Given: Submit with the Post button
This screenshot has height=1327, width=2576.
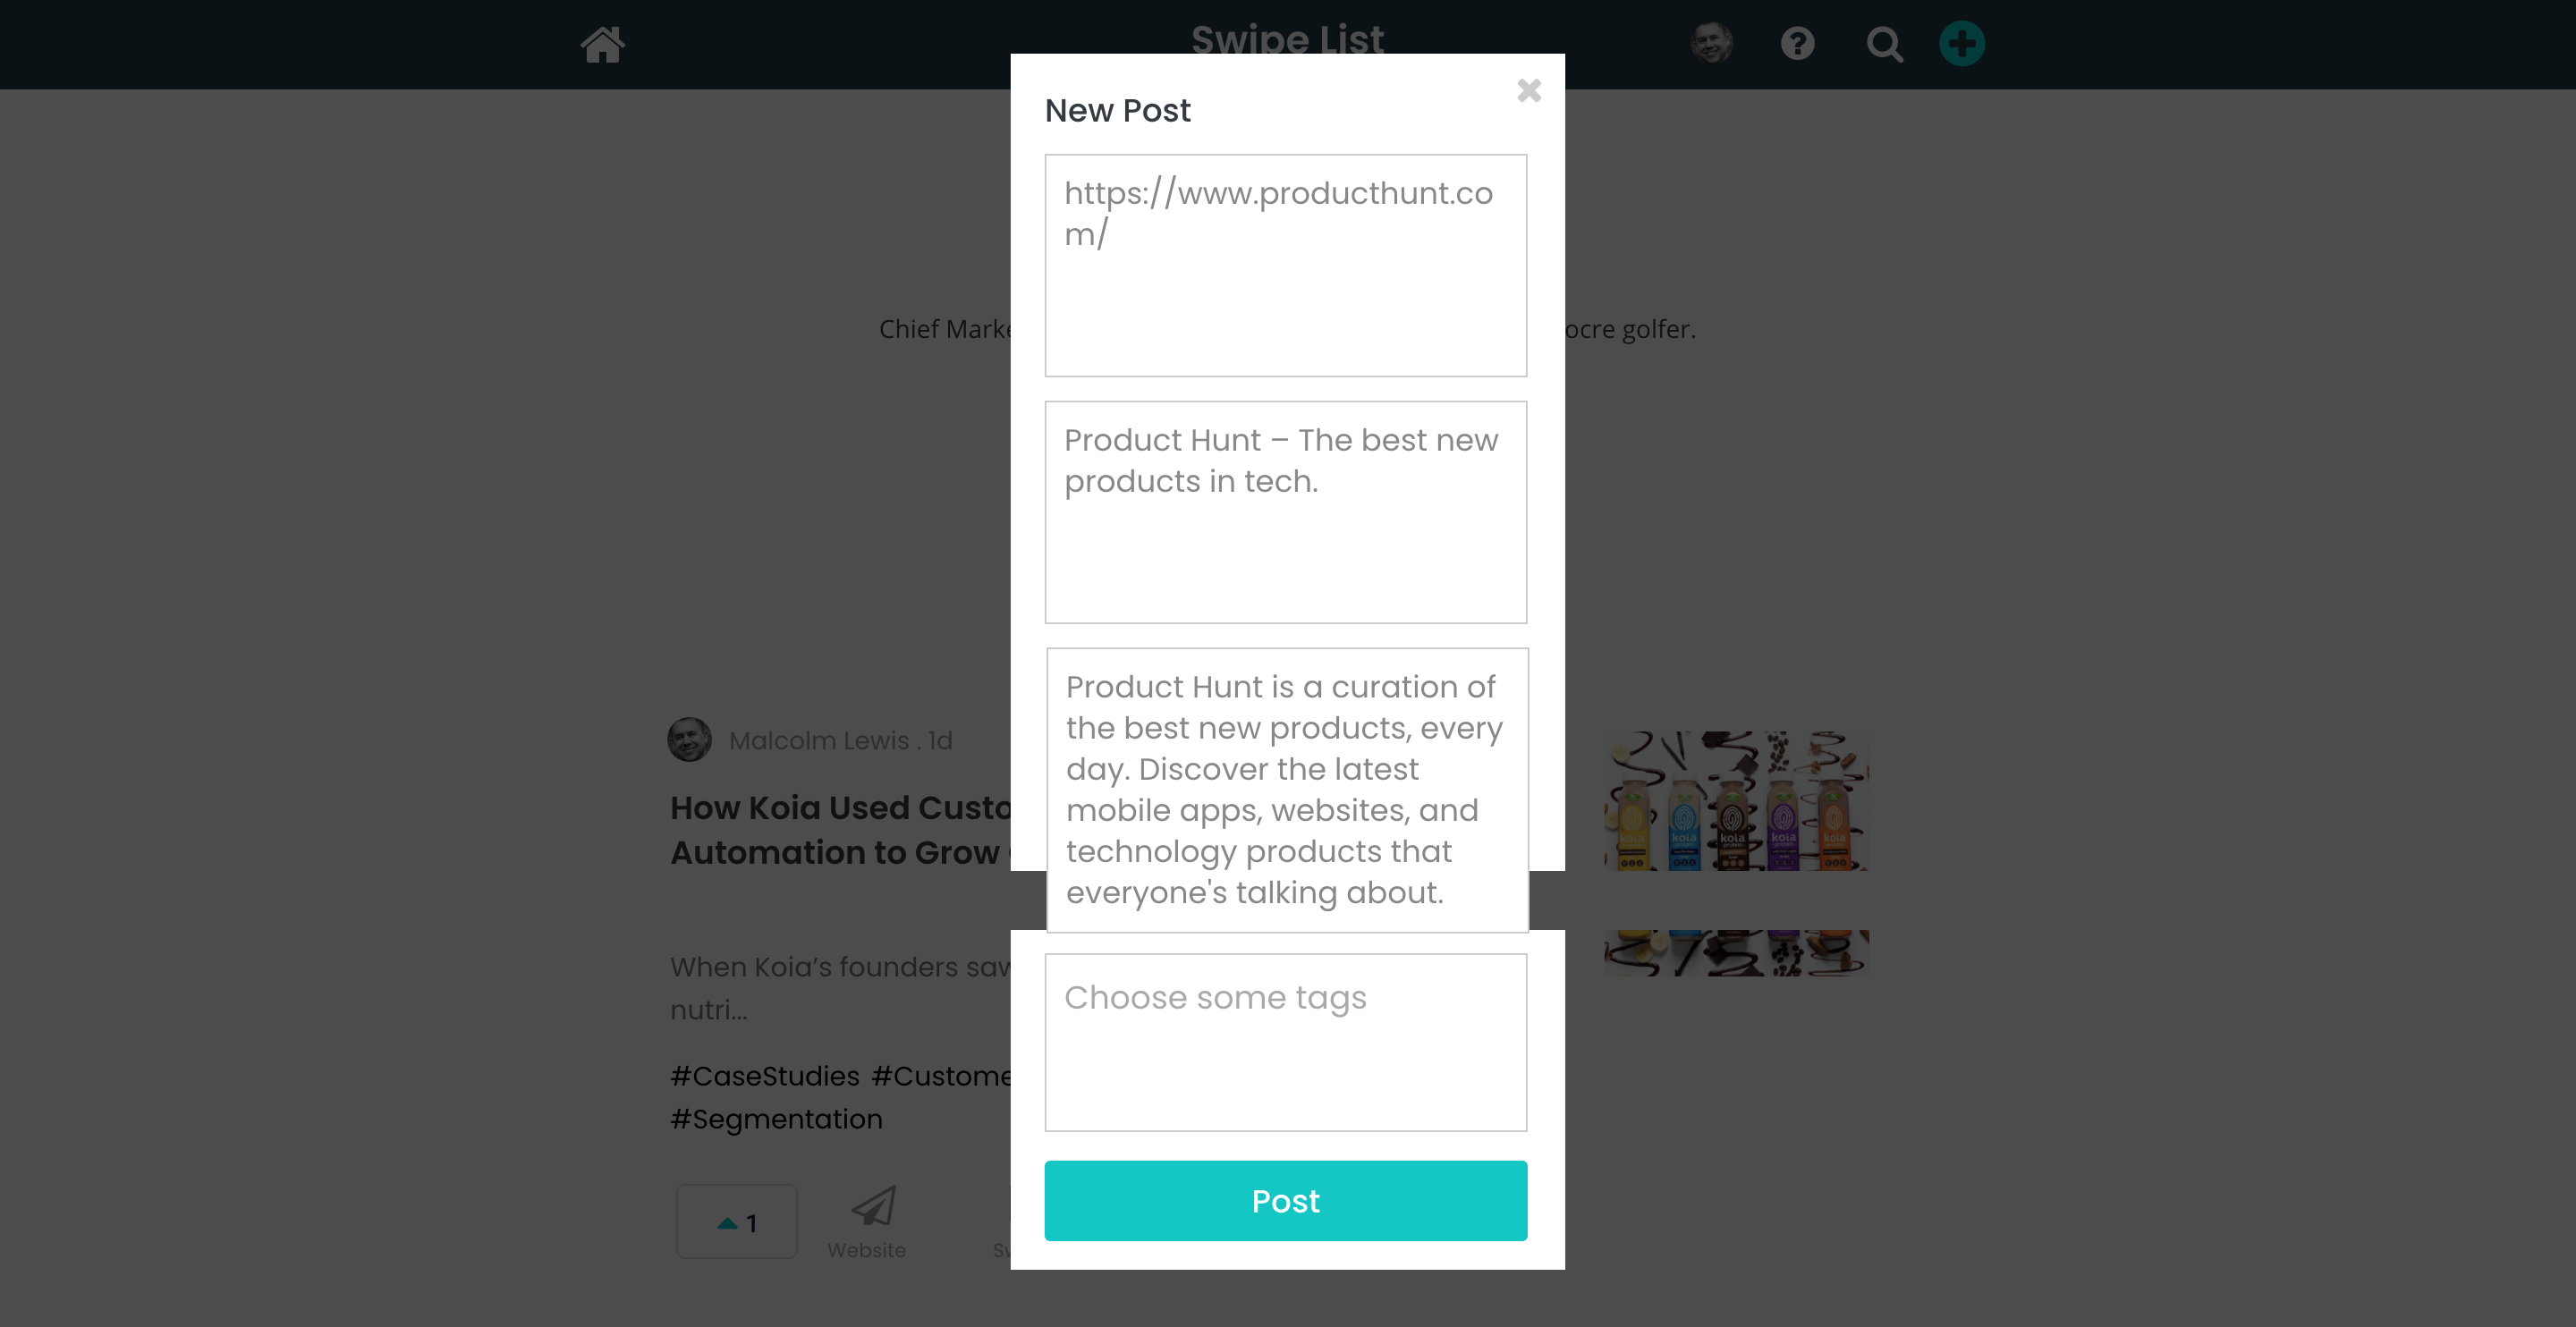Looking at the screenshot, I should click(x=1286, y=1201).
